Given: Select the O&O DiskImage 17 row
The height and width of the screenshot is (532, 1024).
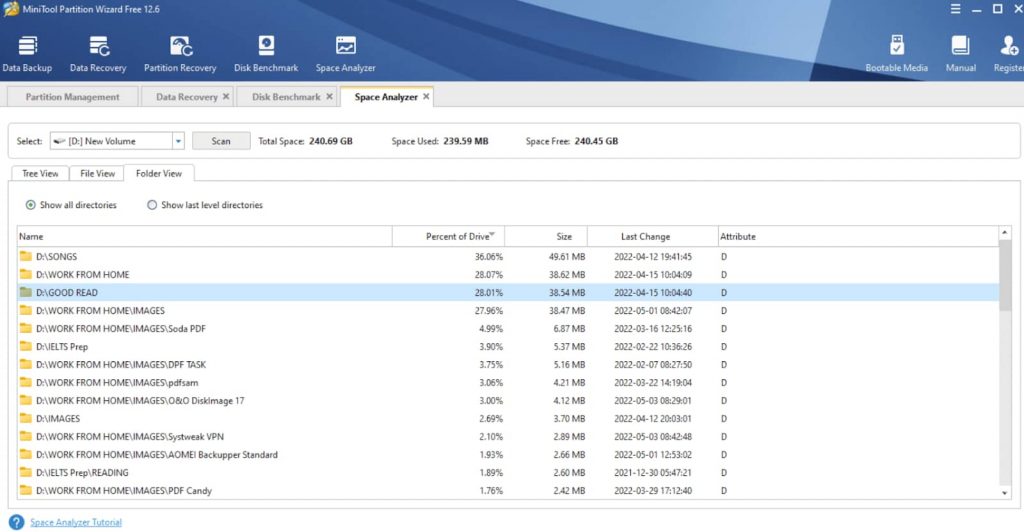Looking at the screenshot, I should pyautogui.click(x=508, y=400).
